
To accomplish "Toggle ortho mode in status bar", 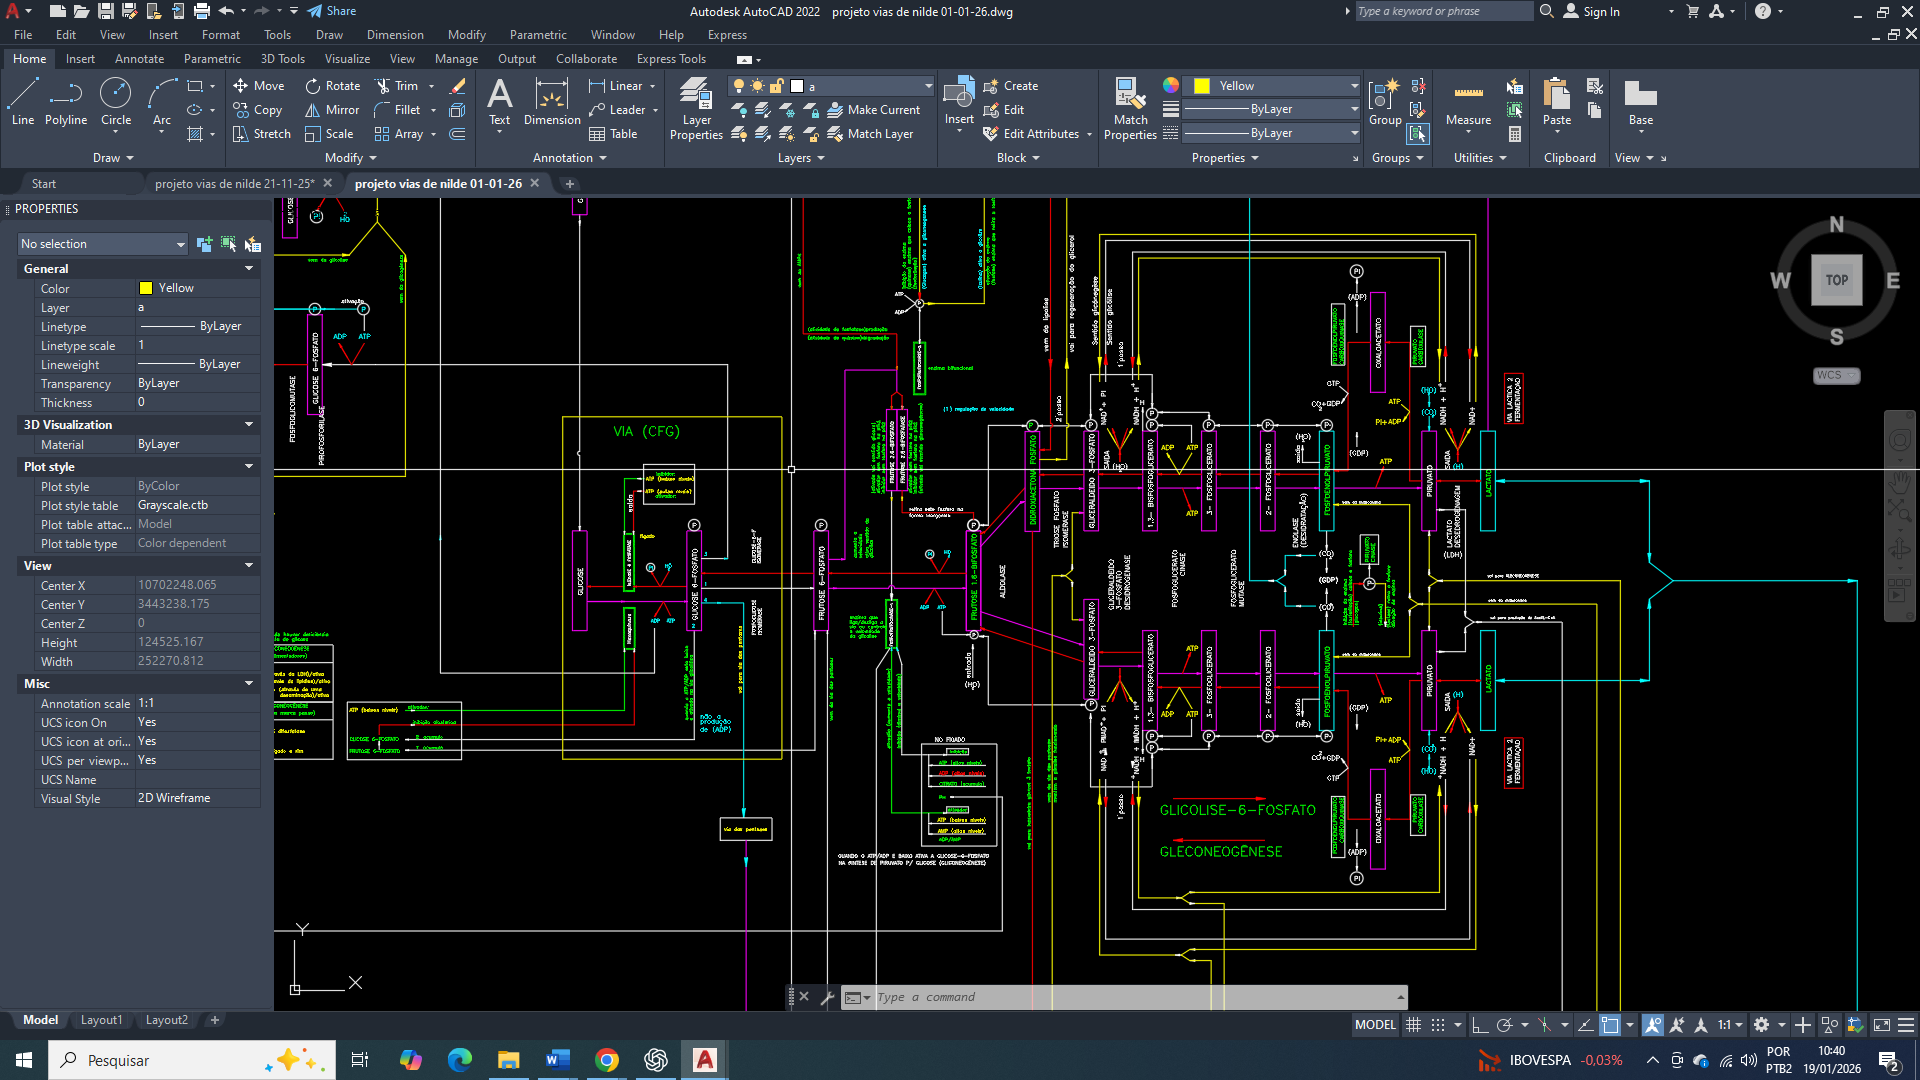I will 1481,1025.
